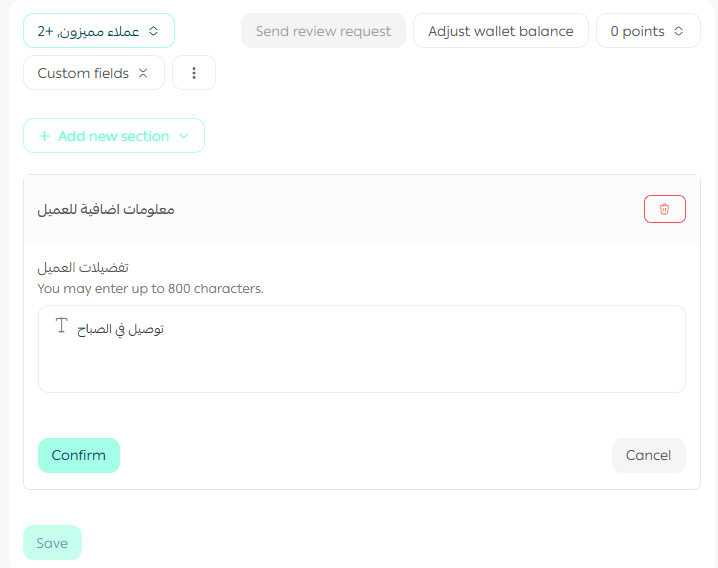Image resolution: width=718 pixels, height=568 pixels.
Task: Click the green T text type icon
Action: (61, 326)
